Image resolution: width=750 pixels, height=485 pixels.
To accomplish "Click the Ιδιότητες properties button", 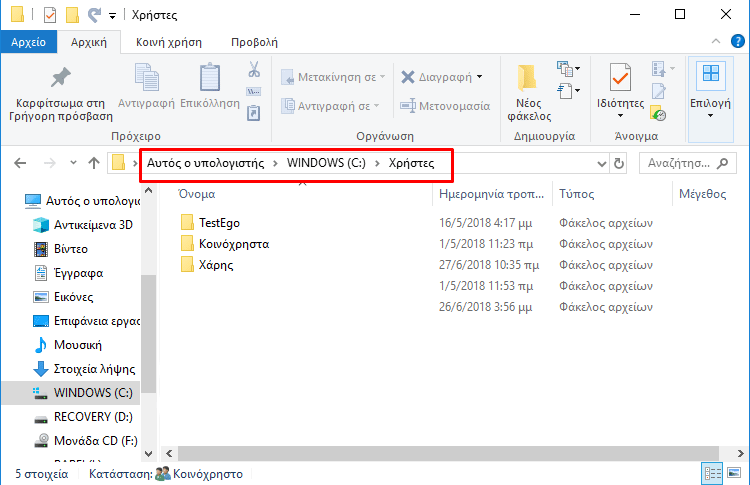I will (620, 91).
